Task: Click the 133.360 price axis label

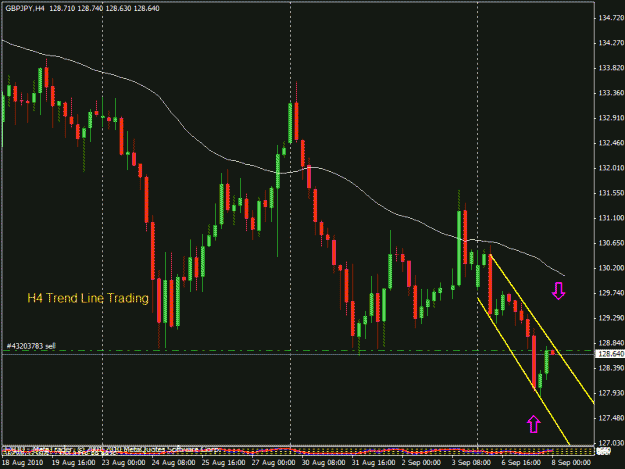Action: pos(611,93)
